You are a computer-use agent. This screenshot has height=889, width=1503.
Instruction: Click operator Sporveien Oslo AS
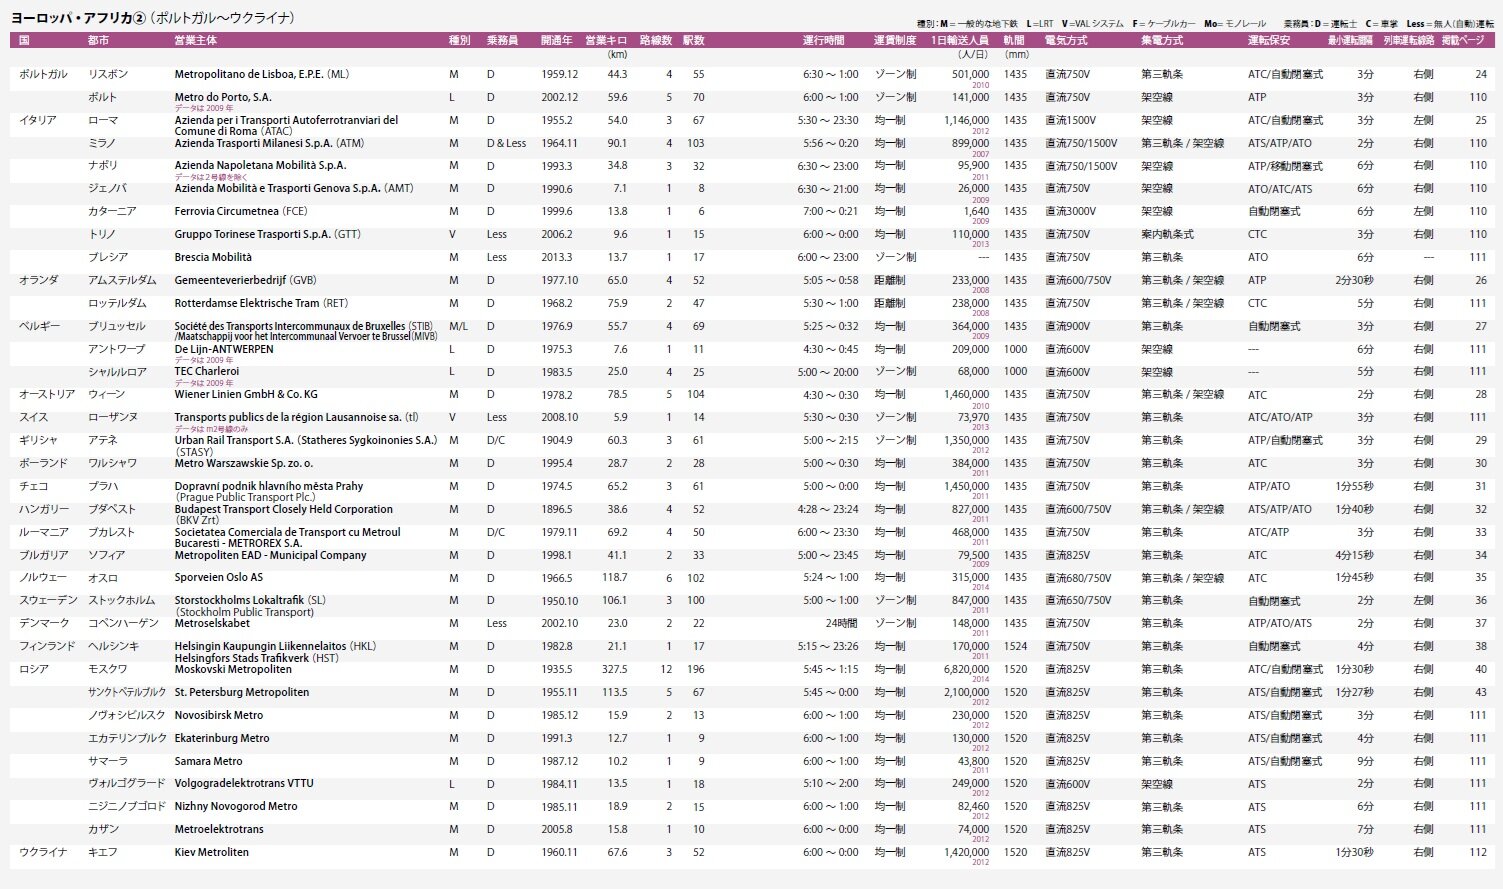[x=219, y=578]
